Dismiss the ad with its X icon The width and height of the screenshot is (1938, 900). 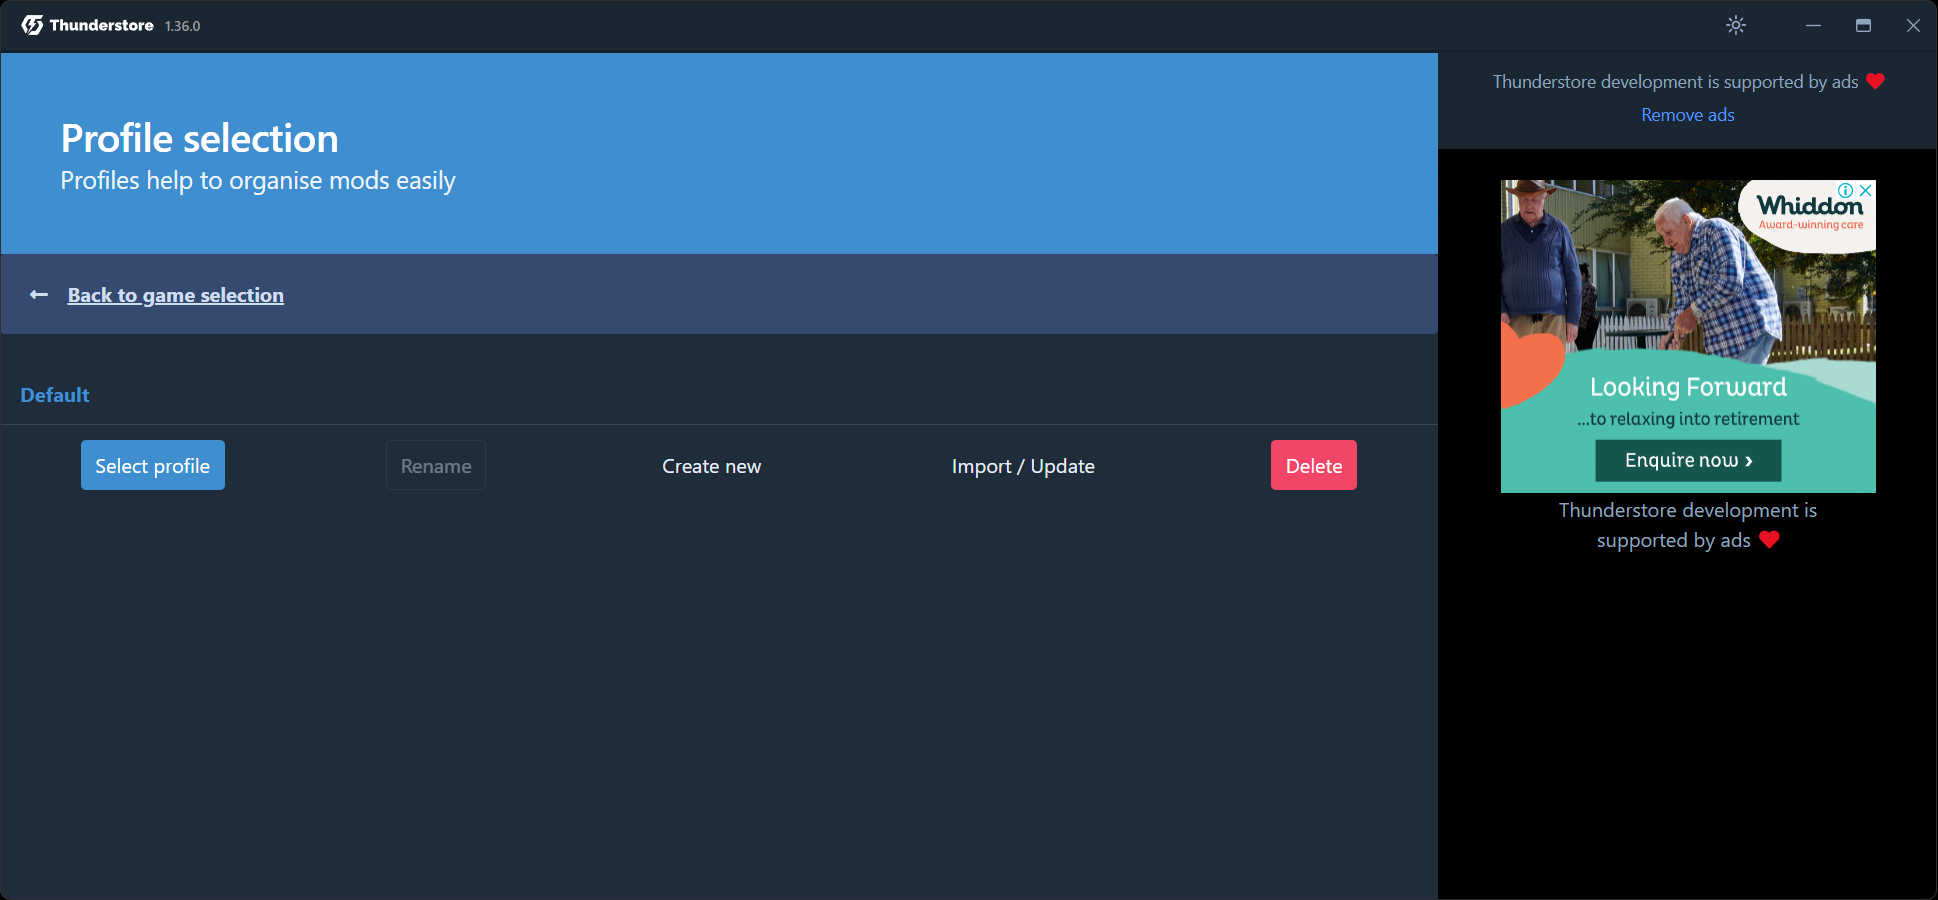(x=1865, y=190)
